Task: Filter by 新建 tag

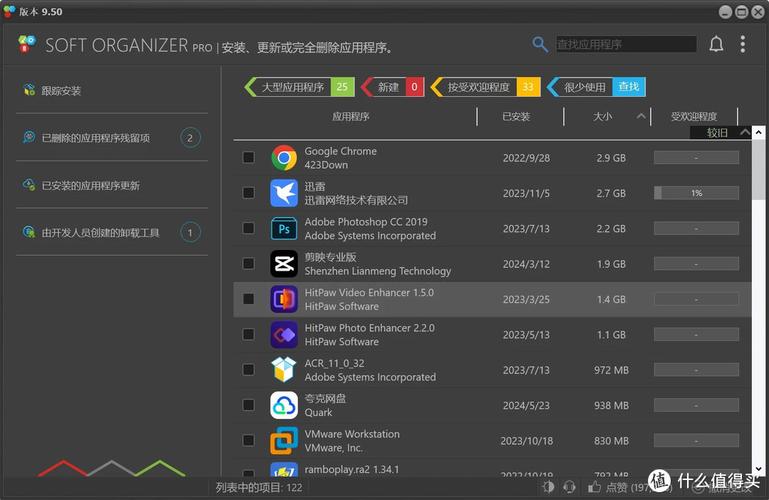Action: coord(392,87)
